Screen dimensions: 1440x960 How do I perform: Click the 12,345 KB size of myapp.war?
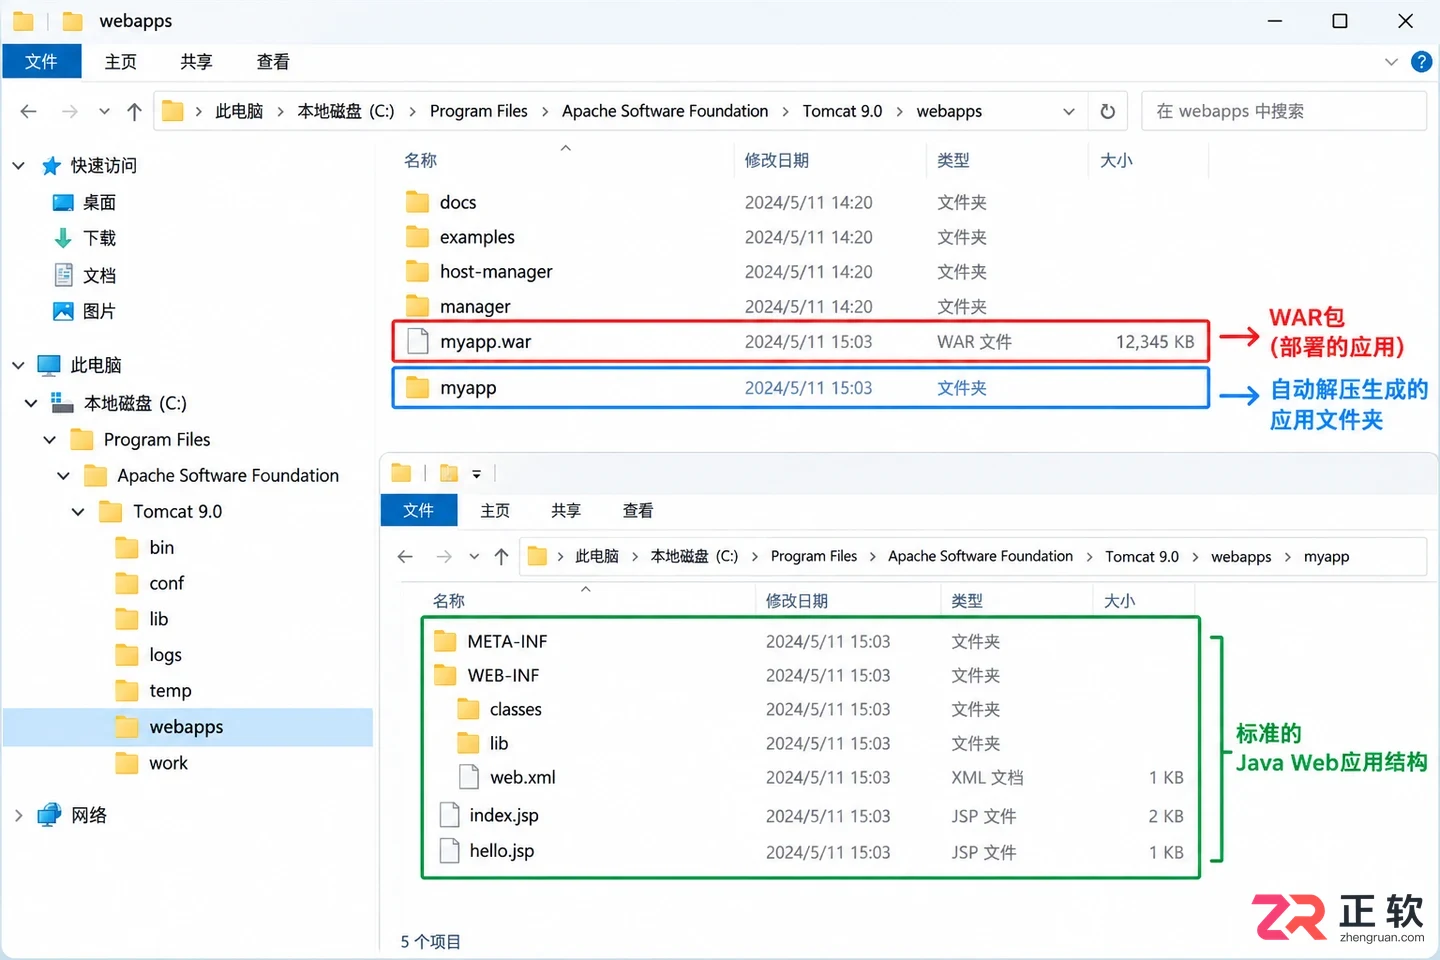[x=1155, y=341]
